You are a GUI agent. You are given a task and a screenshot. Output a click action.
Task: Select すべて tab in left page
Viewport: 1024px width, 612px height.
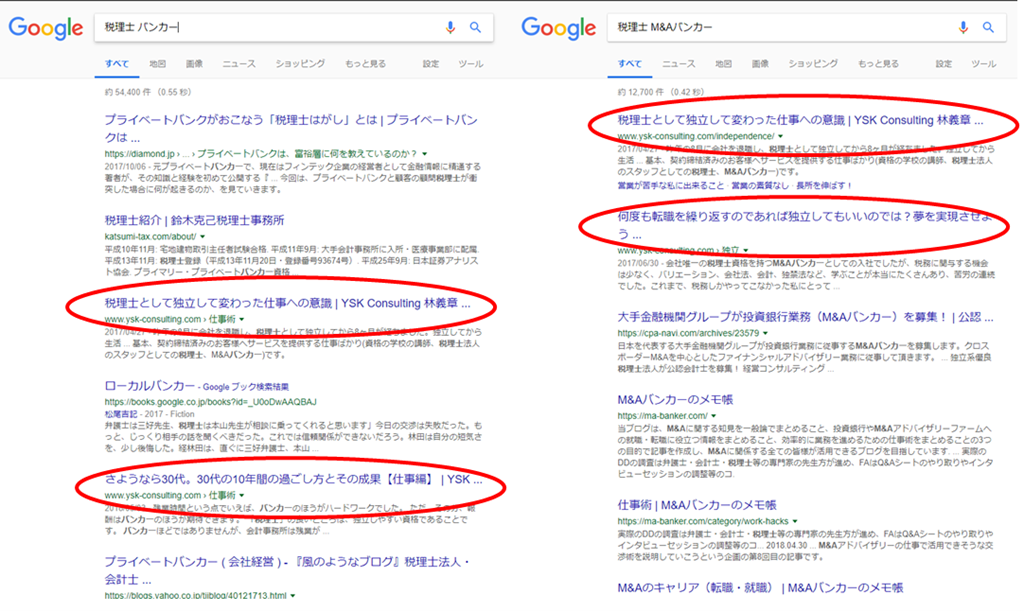116,63
